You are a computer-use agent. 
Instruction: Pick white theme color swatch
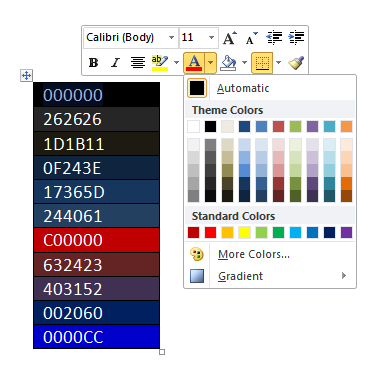(x=194, y=127)
